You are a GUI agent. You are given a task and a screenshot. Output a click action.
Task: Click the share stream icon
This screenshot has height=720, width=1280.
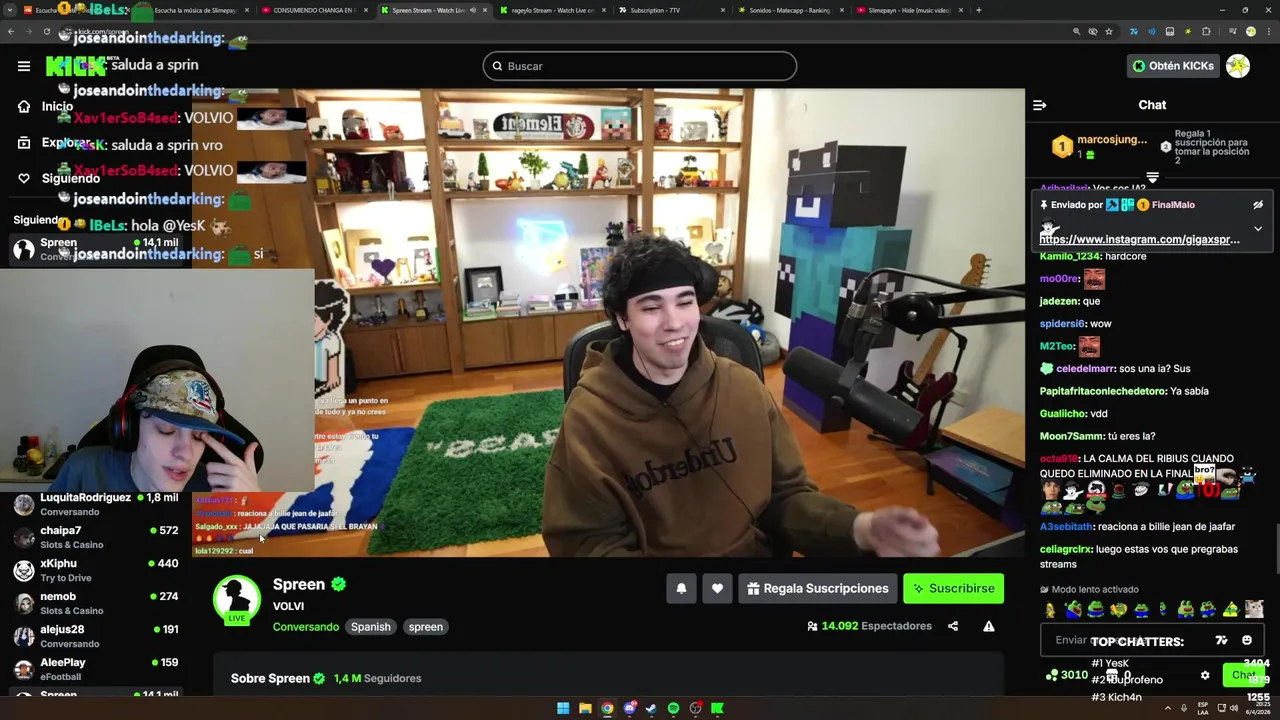point(953,626)
